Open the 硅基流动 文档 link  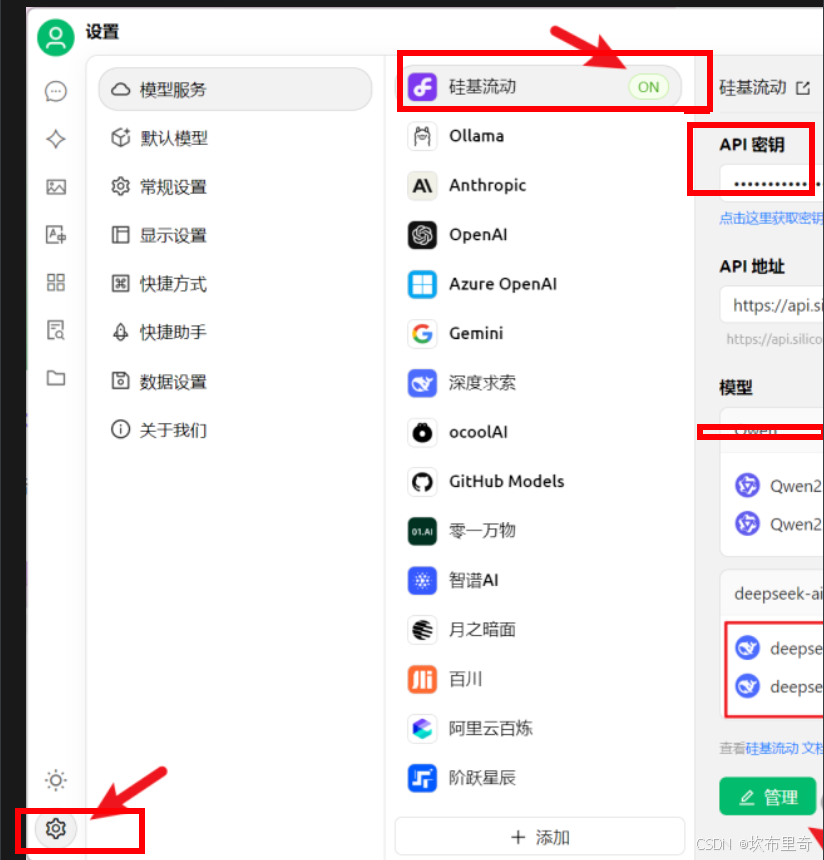[785, 748]
